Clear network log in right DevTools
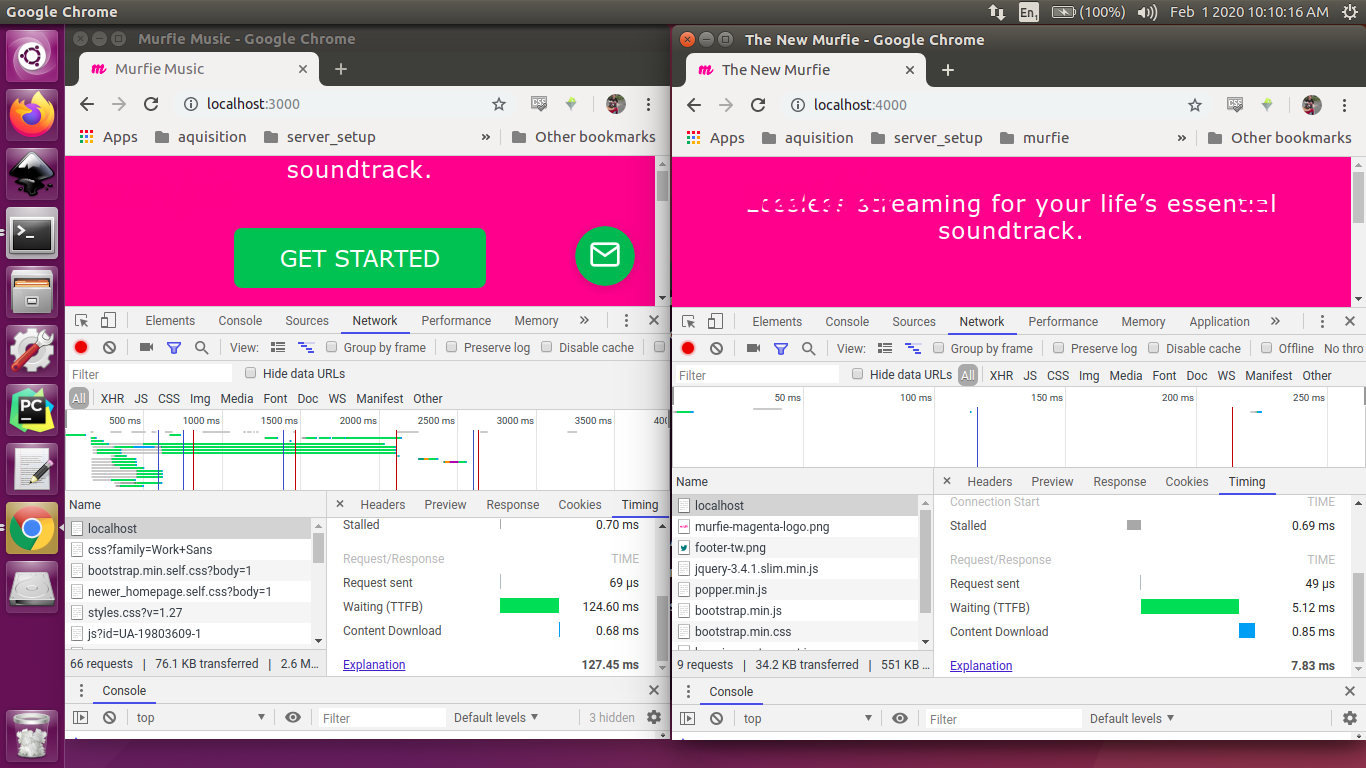The height and width of the screenshot is (768, 1366). (716, 349)
